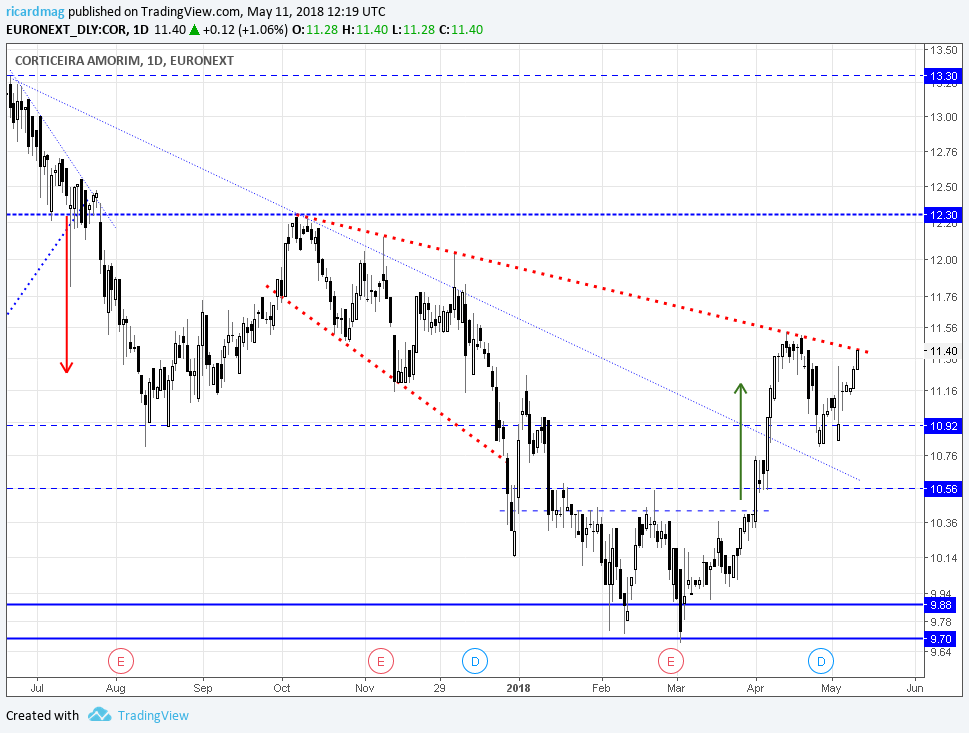Viewport: 969px width, 733px height.
Task: Click the Sep time axis label
Action: pyautogui.click(x=203, y=688)
